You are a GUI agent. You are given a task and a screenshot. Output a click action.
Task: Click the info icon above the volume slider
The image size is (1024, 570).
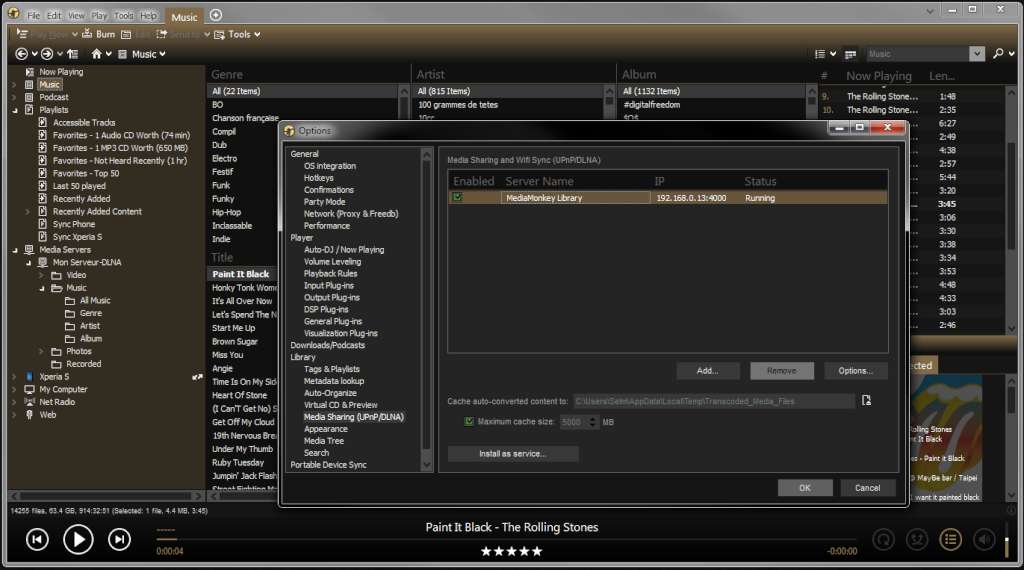pos(1011,511)
